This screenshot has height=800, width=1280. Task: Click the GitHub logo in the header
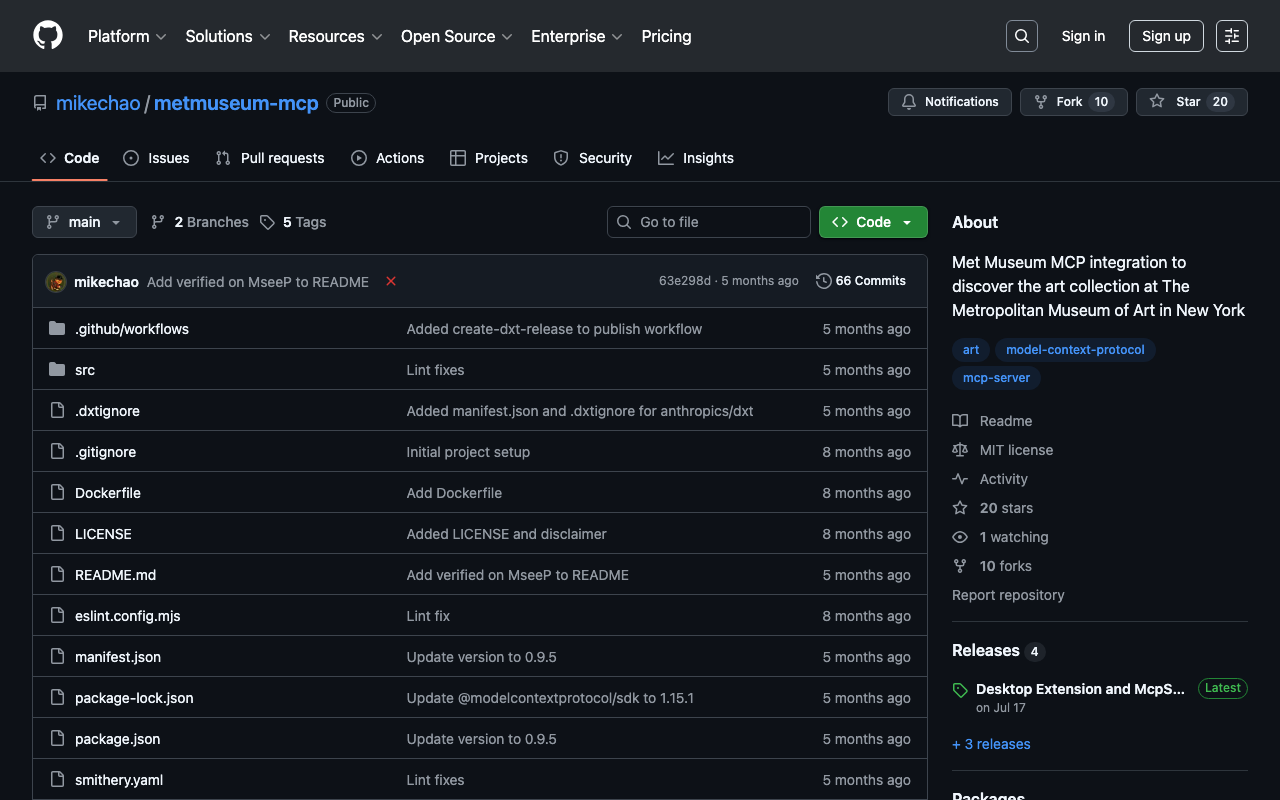48,36
